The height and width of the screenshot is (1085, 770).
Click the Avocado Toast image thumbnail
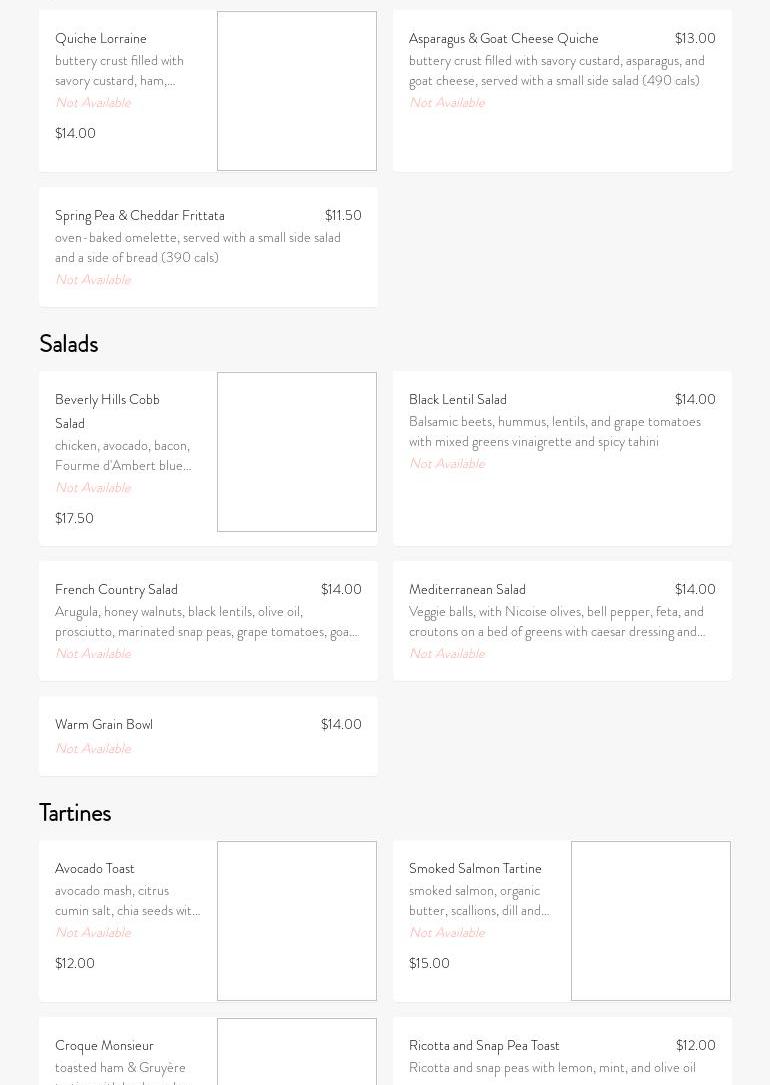[297, 921]
